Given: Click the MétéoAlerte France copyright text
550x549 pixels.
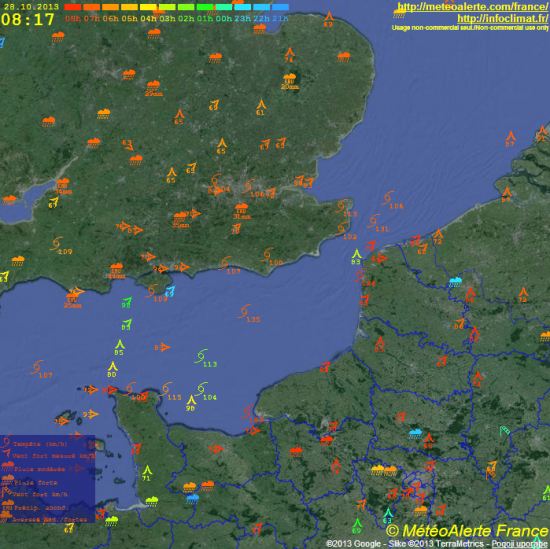Looking at the screenshot, I should pyautogui.click(x=468, y=530).
